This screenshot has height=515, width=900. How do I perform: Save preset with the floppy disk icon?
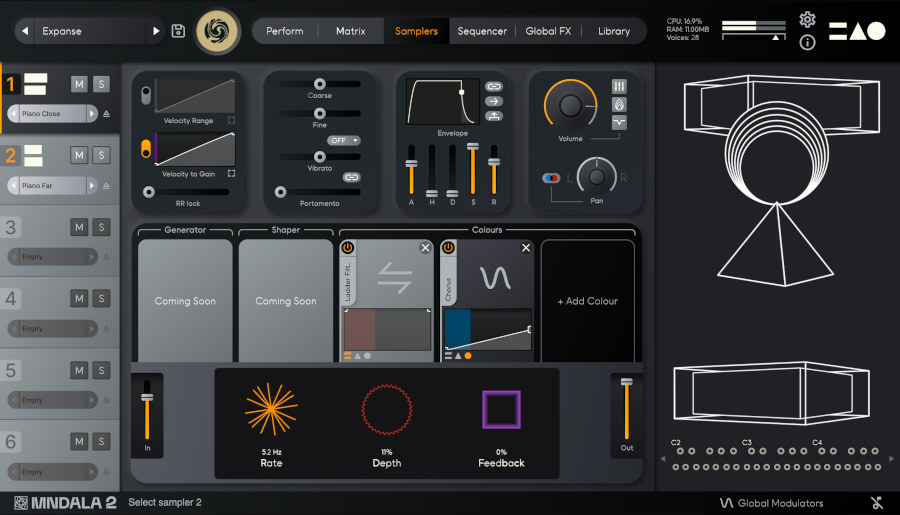178,31
